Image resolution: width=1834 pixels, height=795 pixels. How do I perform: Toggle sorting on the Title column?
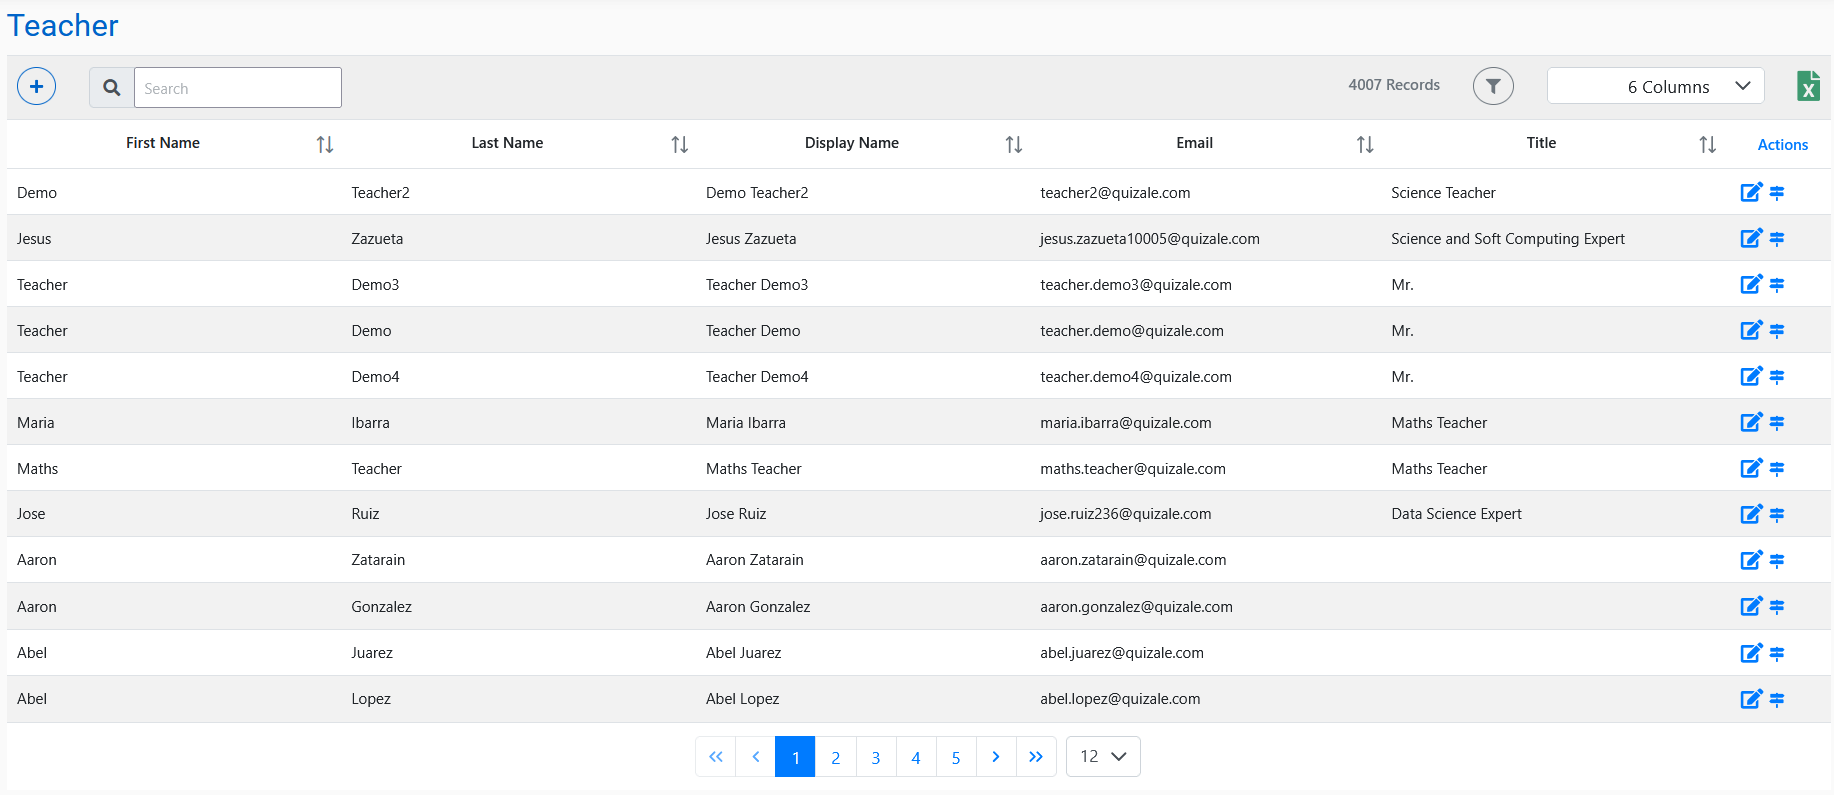(1708, 145)
